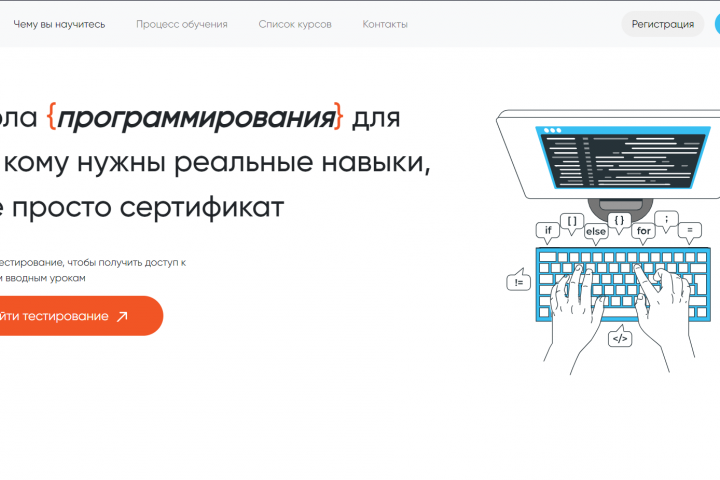Click the "if" speech bubble
720x480 pixels.
[548, 232]
